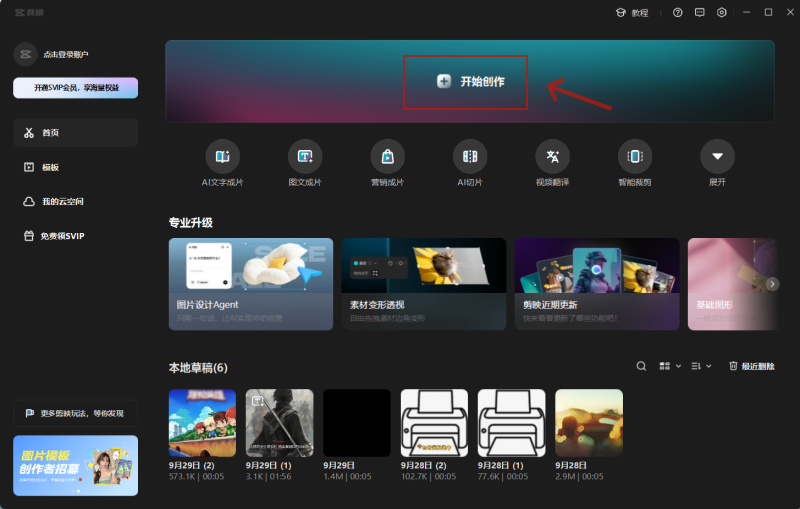
Task: Click the 剪映 logo in title bar
Action: coord(29,13)
